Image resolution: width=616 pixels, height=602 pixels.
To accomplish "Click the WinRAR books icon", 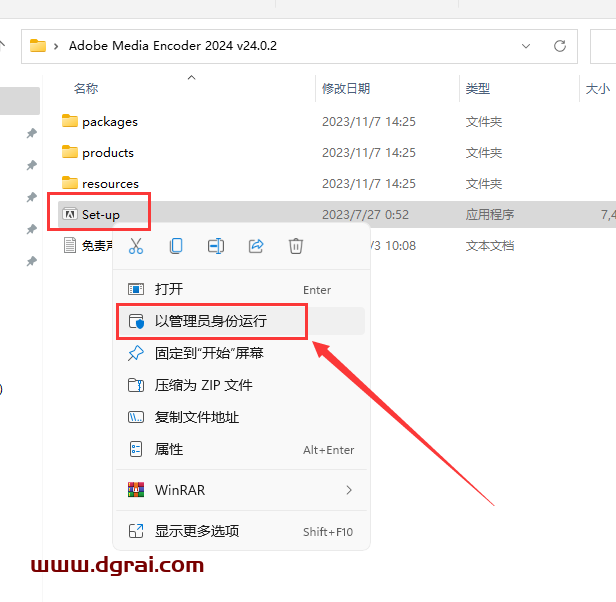I will tap(136, 490).
